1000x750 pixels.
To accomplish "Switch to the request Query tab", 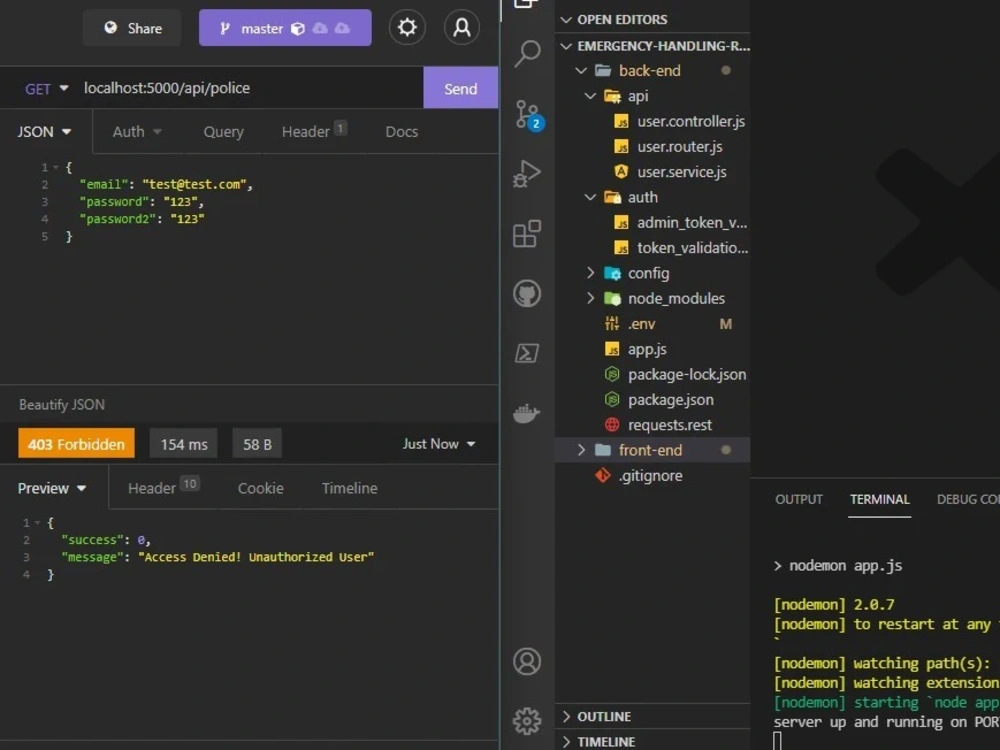I will pyautogui.click(x=223, y=132).
